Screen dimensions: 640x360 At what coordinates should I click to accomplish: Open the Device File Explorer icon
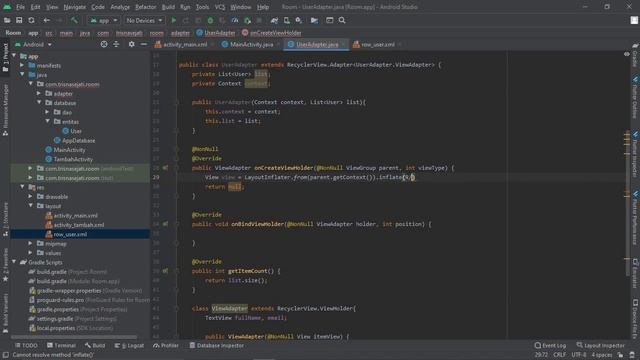point(635,318)
